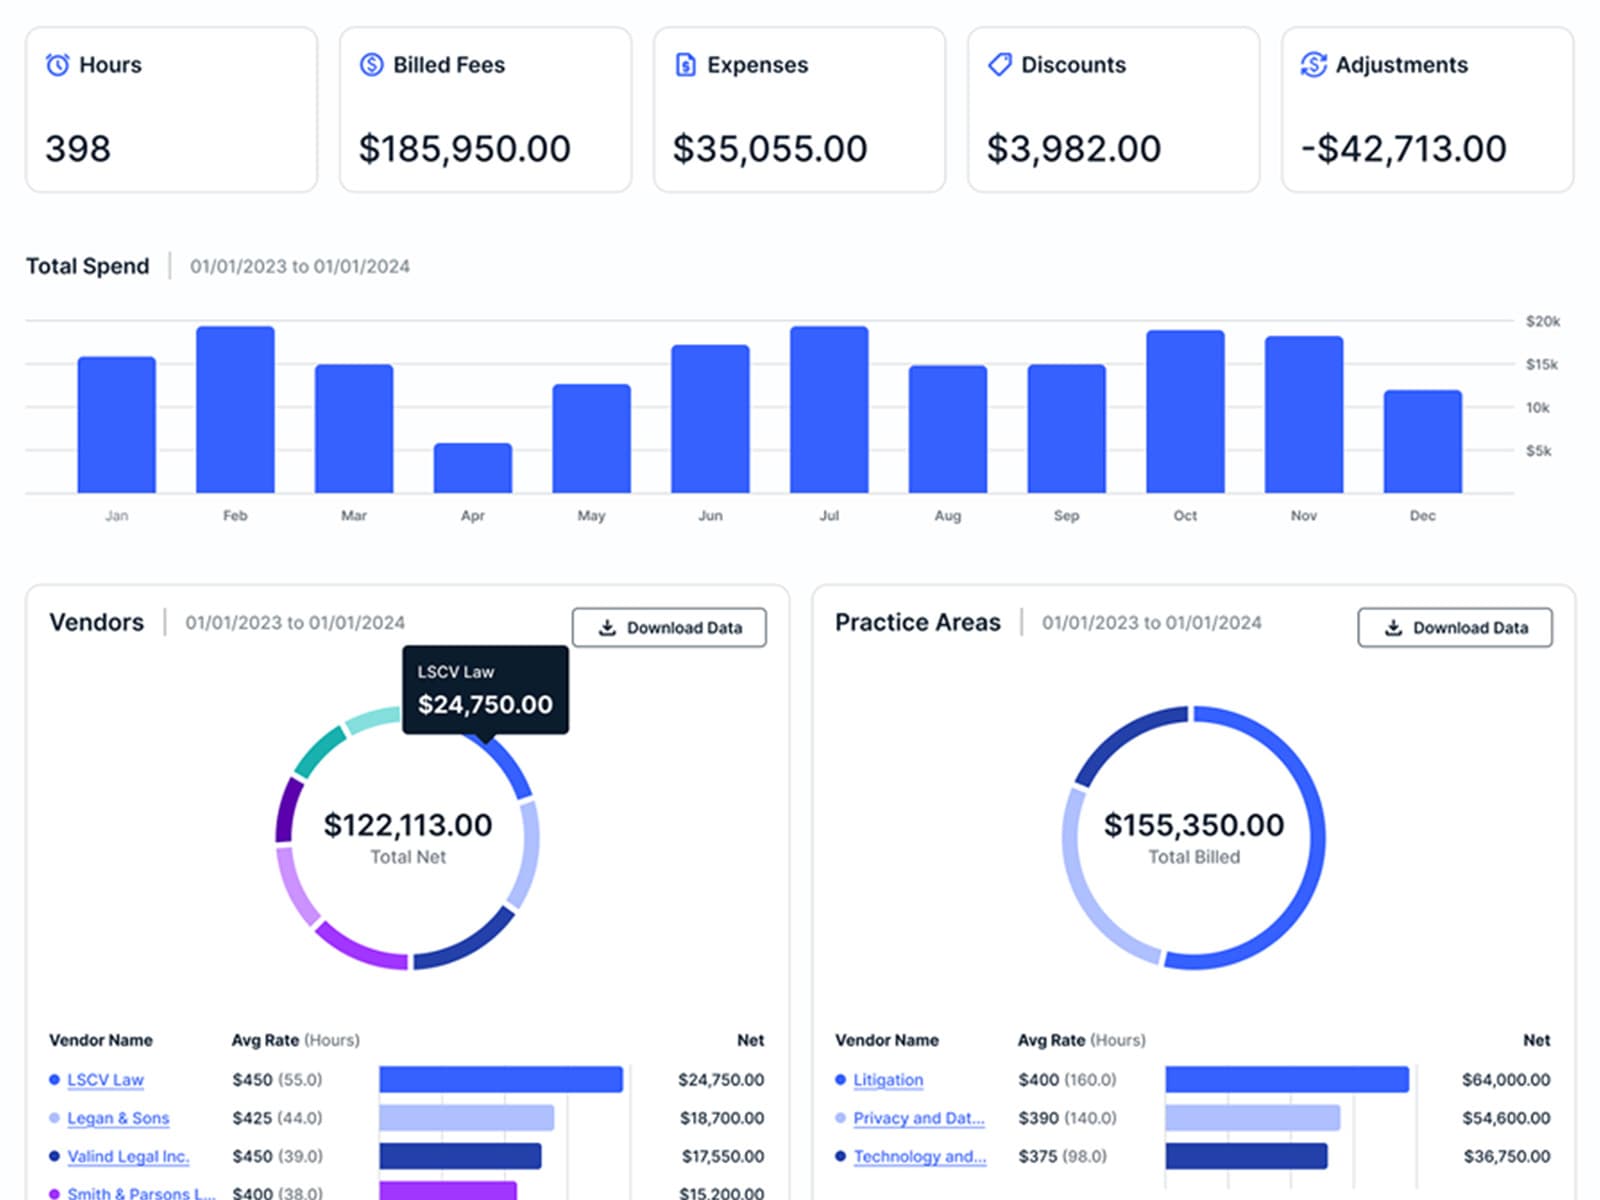Open the Litigation practice area link
Image resolution: width=1600 pixels, height=1200 pixels.
pyautogui.click(x=888, y=1080)
